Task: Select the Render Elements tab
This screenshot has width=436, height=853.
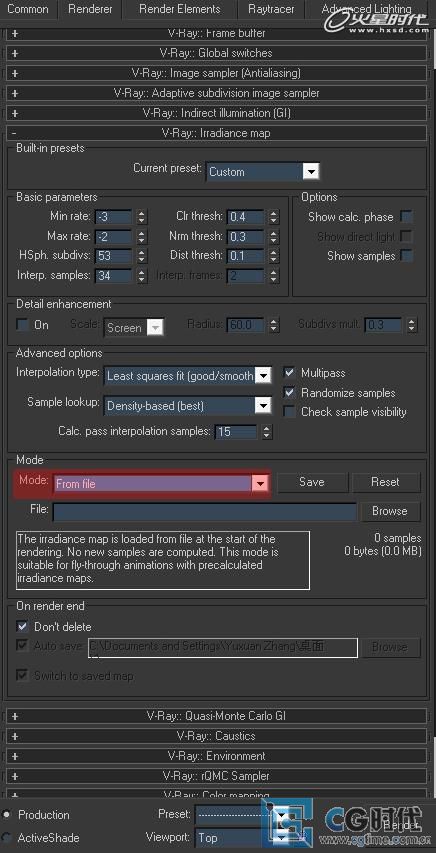Action: [180, 9]
